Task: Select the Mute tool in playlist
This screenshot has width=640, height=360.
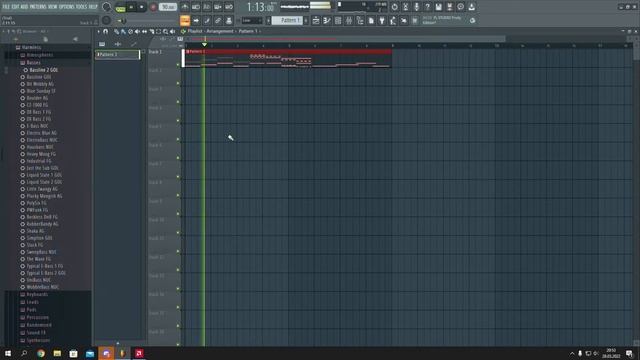Action: click(137, 31)
